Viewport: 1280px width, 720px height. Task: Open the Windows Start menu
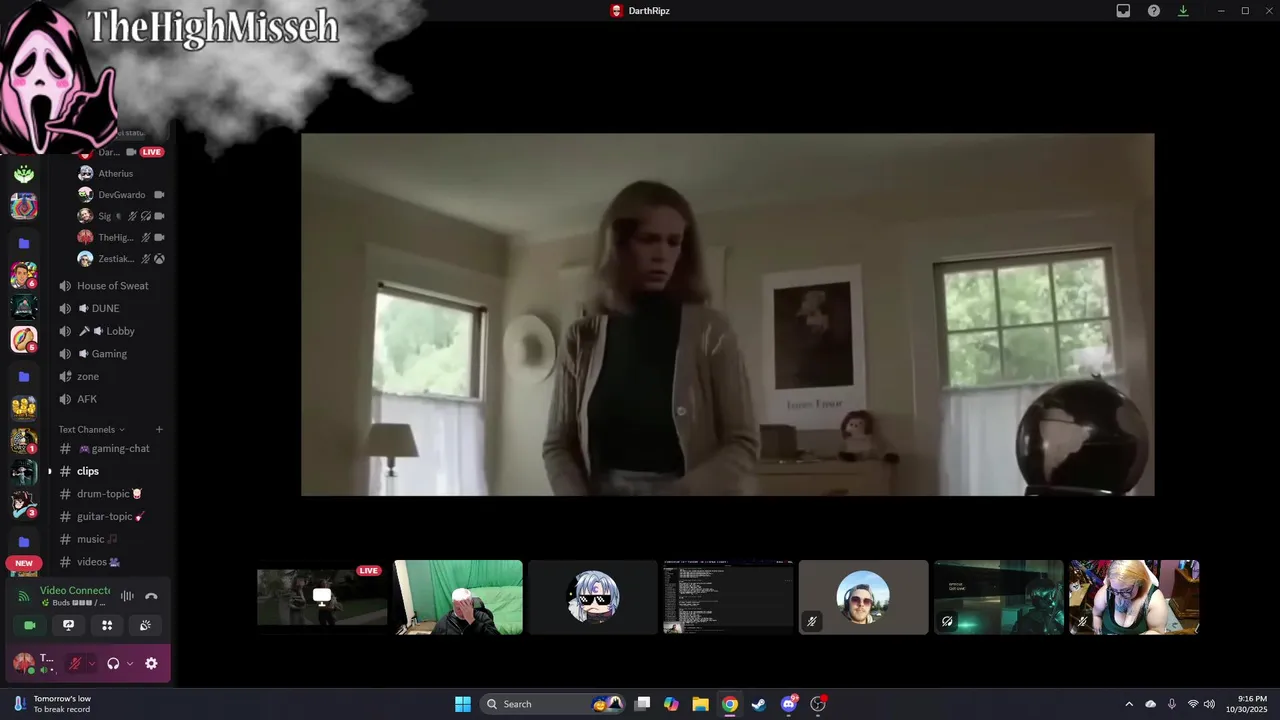click(463, 704)
